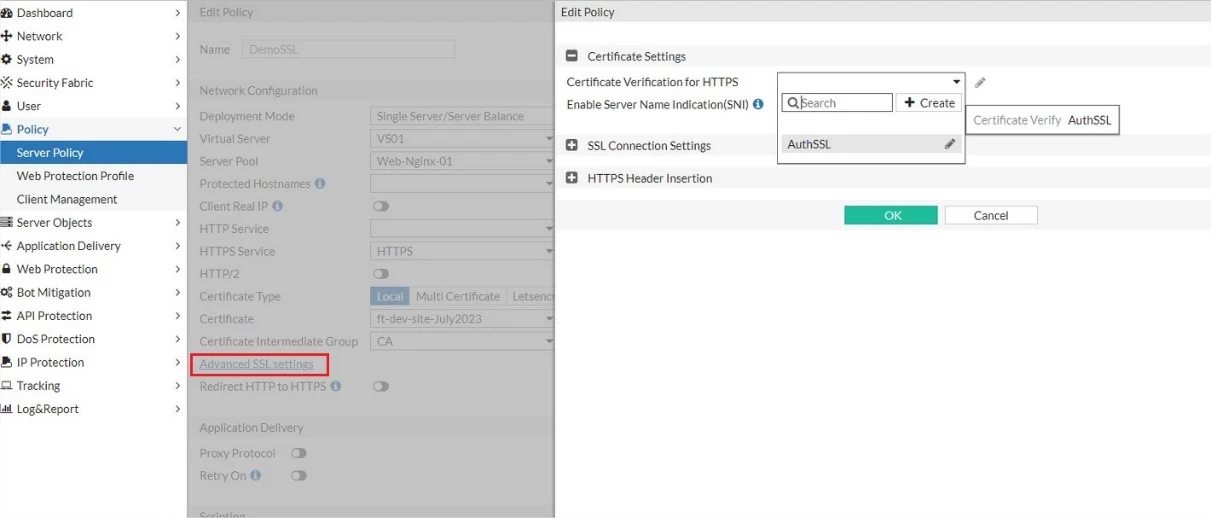Toggle Redirect HTTP to HTTPS switch
Screen dimensions: 1211x518
tap(381, 386)
